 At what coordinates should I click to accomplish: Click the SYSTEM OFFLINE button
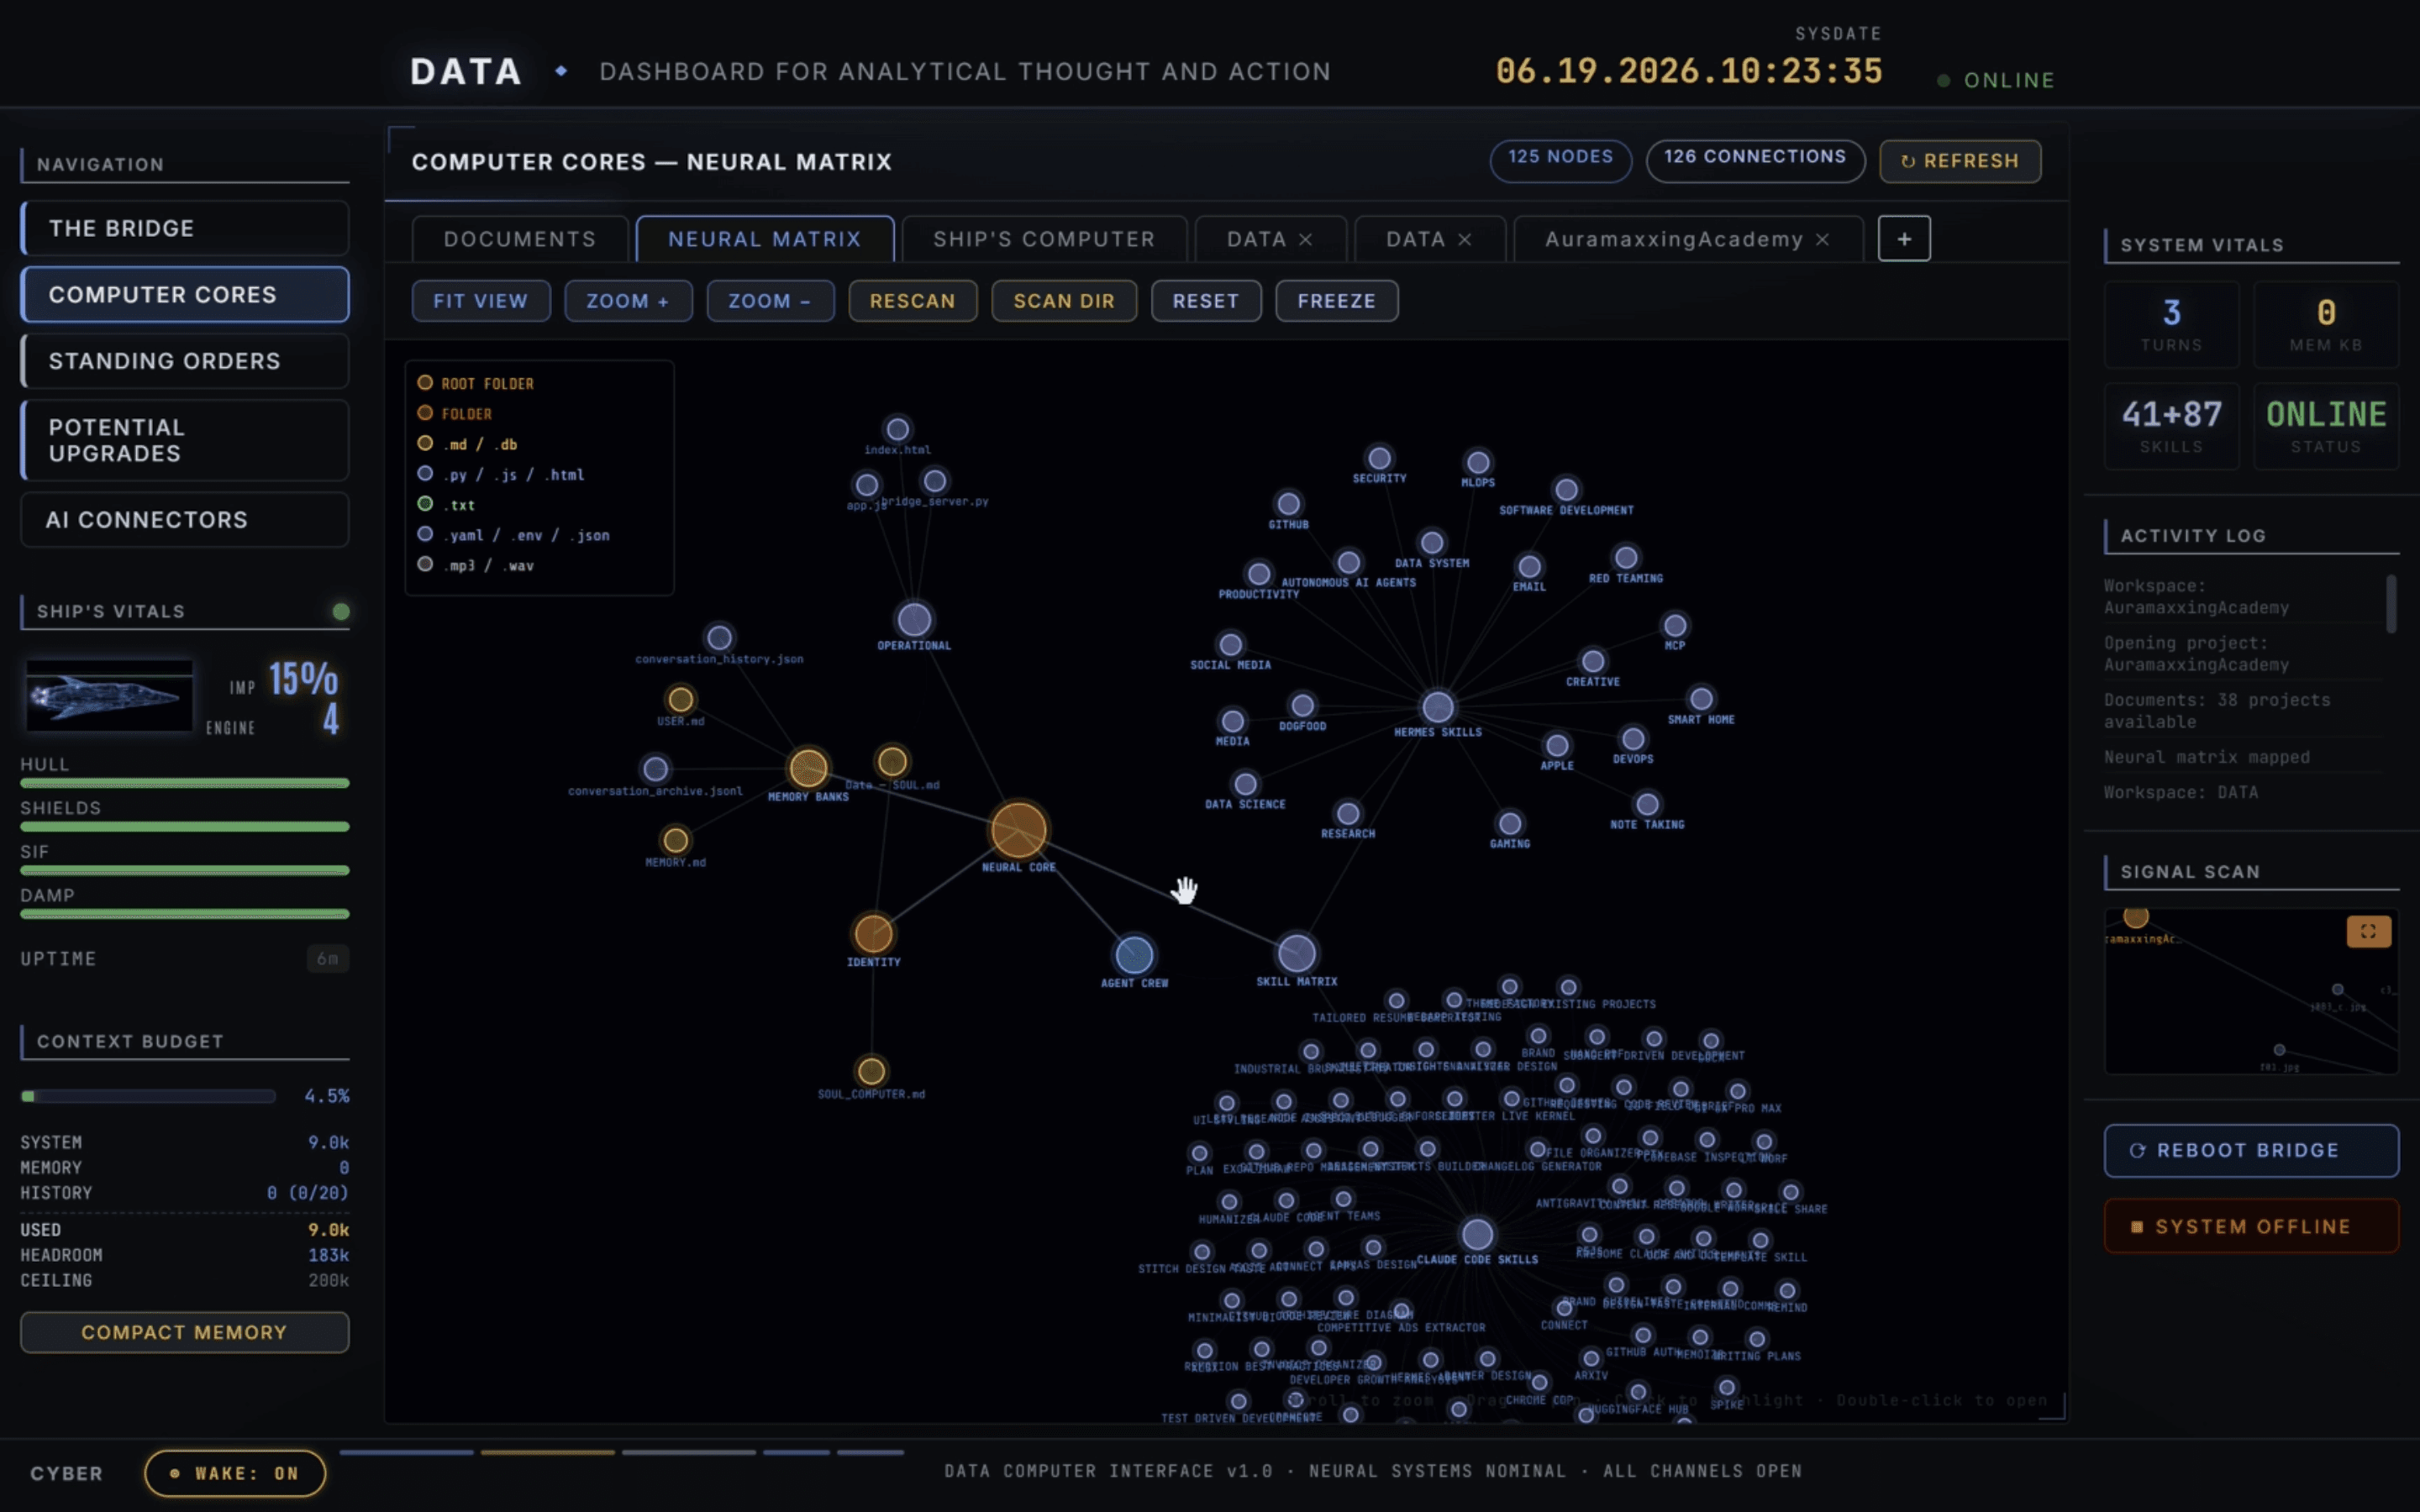click(x=2251, y=1226)
